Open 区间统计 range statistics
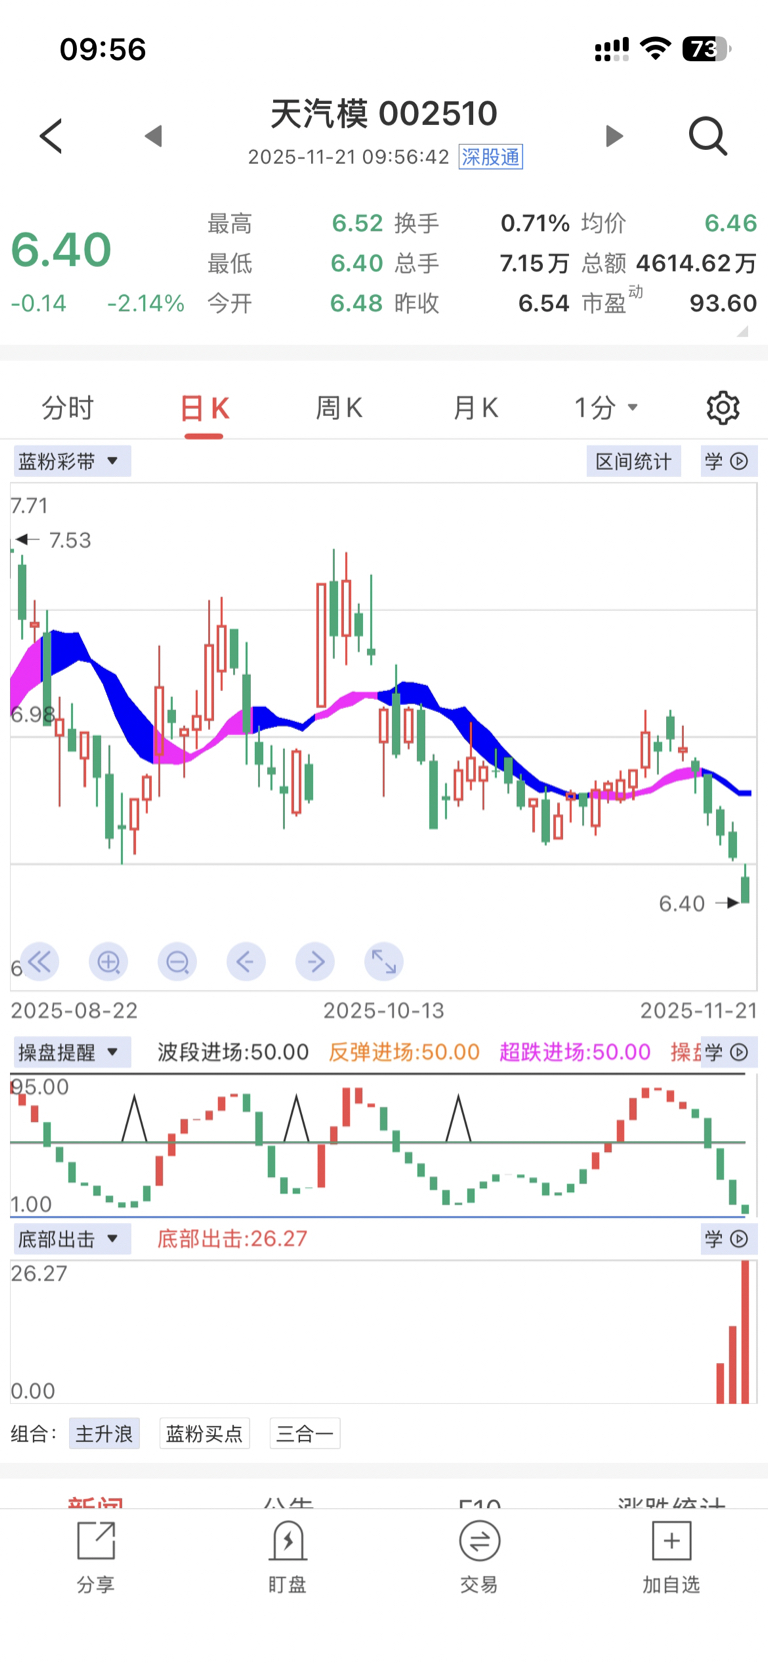The height and width of the screenshot is (1663, 768). pos(633,461)
